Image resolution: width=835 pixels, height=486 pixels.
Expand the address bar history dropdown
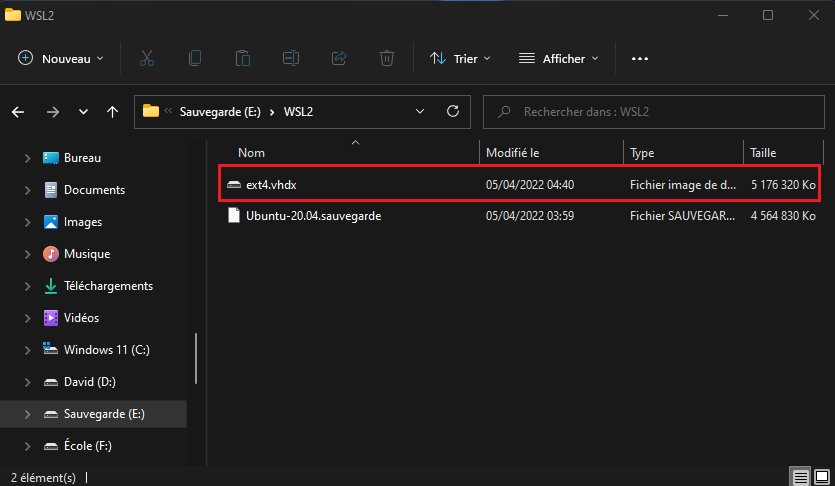click(420, 111)
